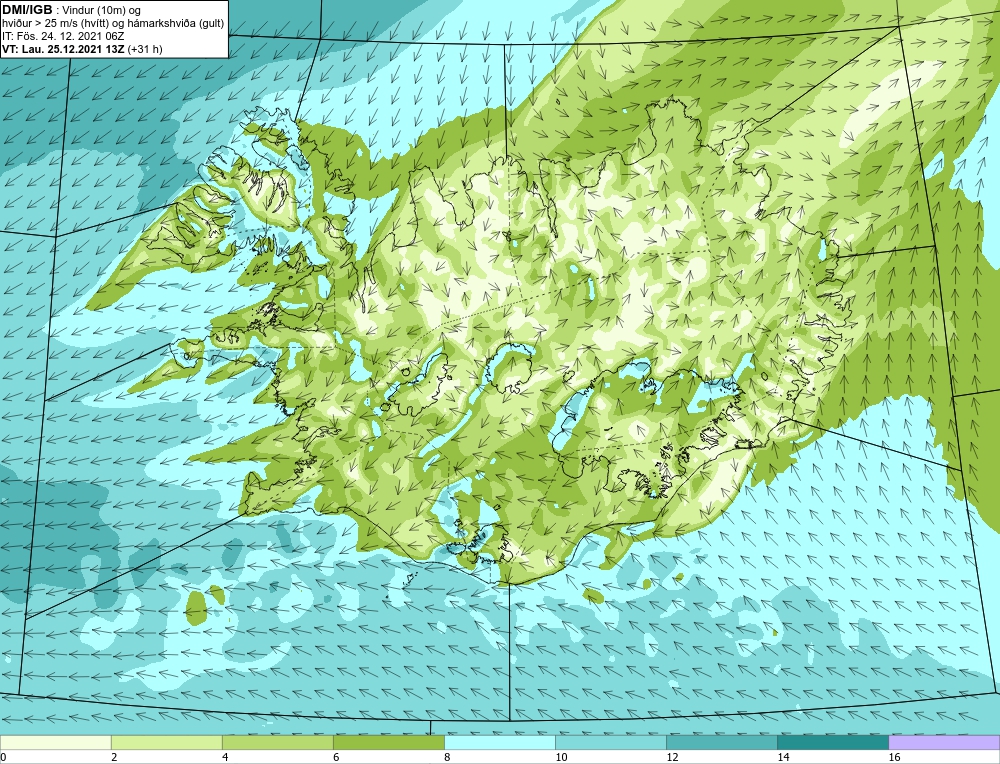Screen dimensions: 1000x764
Task: Click the '(+31 h)' forecast offset text
Action: (x=145, y=49)
